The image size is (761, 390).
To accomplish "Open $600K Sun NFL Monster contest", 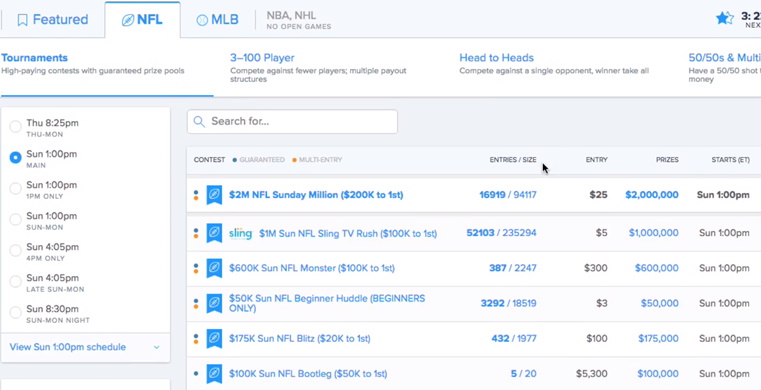I will 312,268.
